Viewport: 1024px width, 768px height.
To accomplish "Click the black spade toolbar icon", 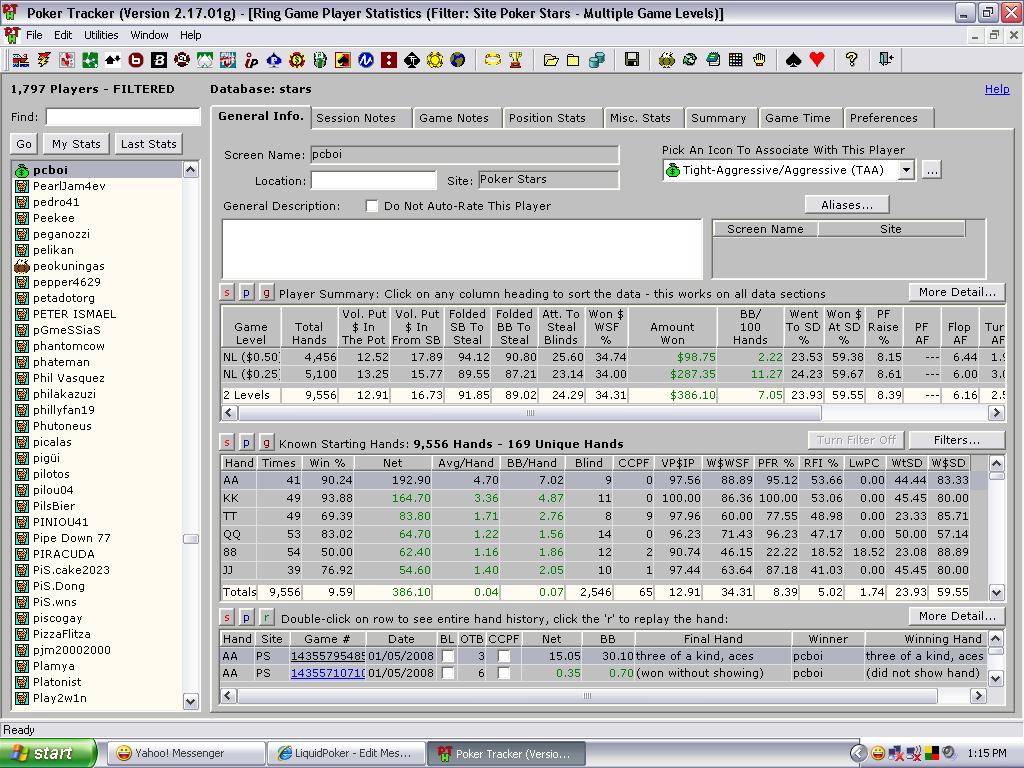I will [x=793, y=60].
